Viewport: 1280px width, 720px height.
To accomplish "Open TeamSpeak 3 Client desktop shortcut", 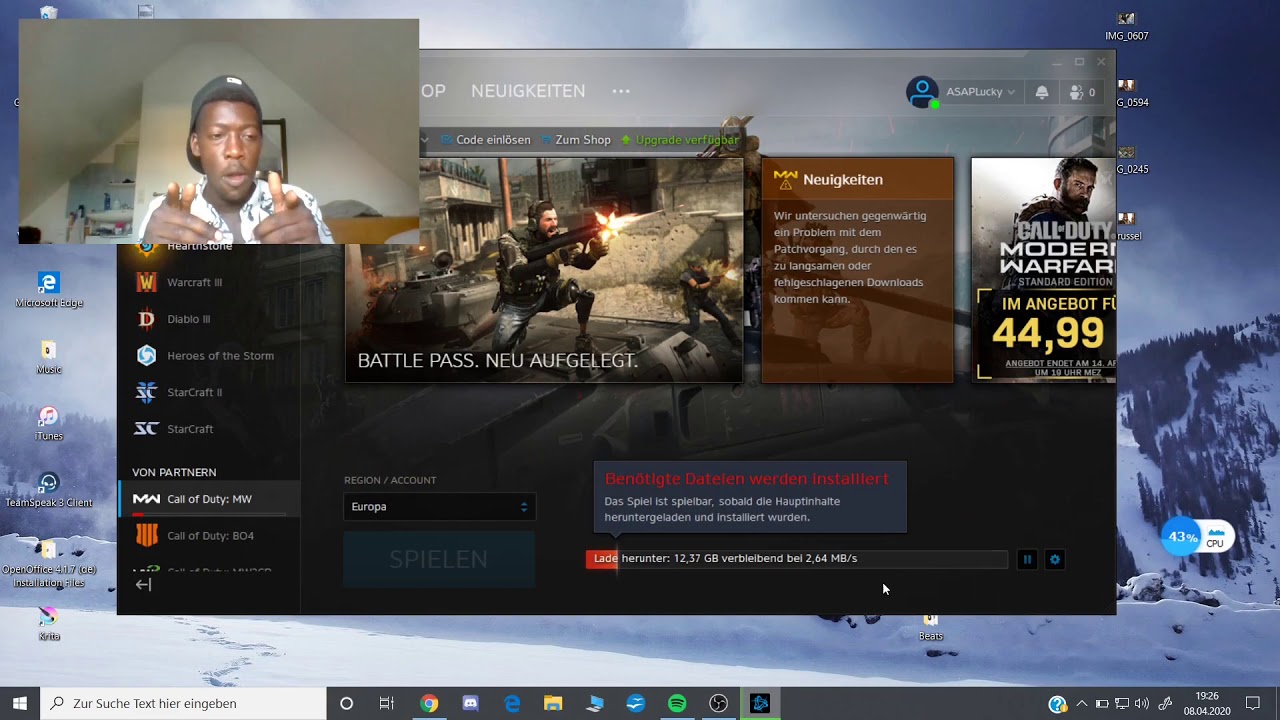I will [48, 490].
